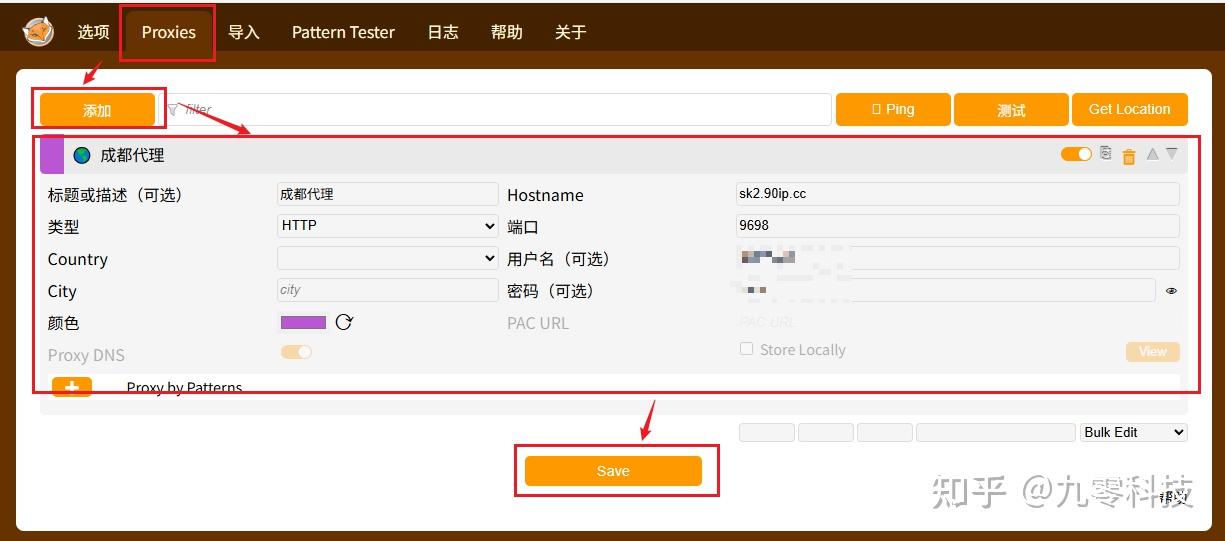Open the 日志 tab
Viewport: 1225px width, 541px height.
point(443,32)
